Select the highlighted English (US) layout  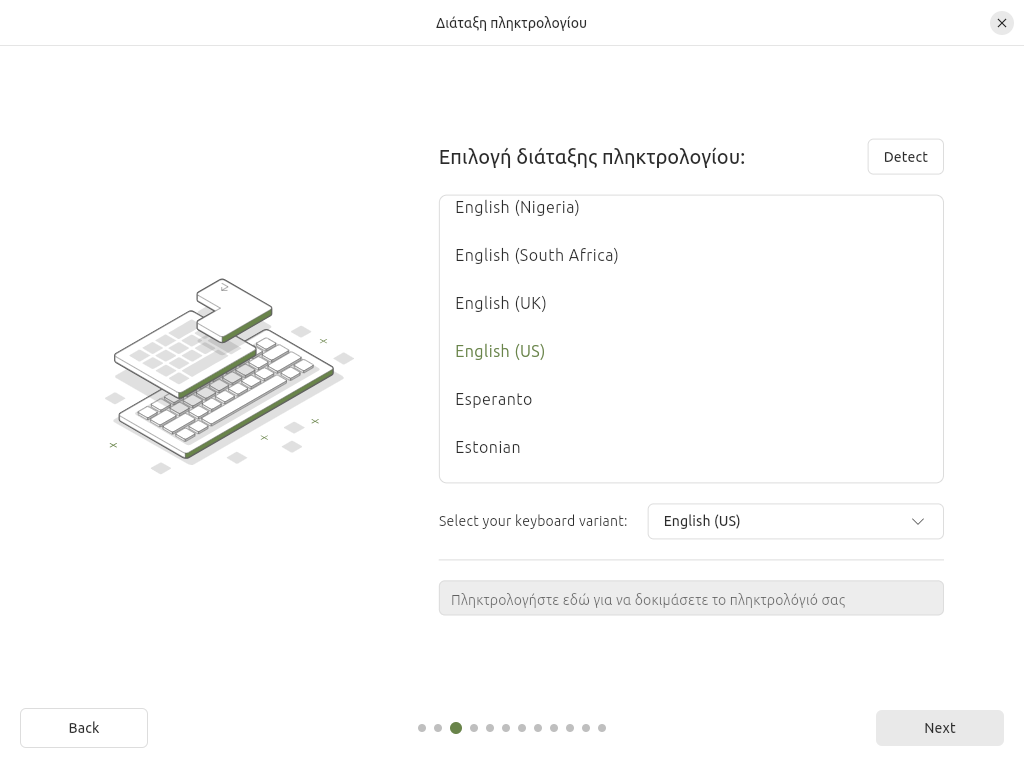[x=500, y=351]
